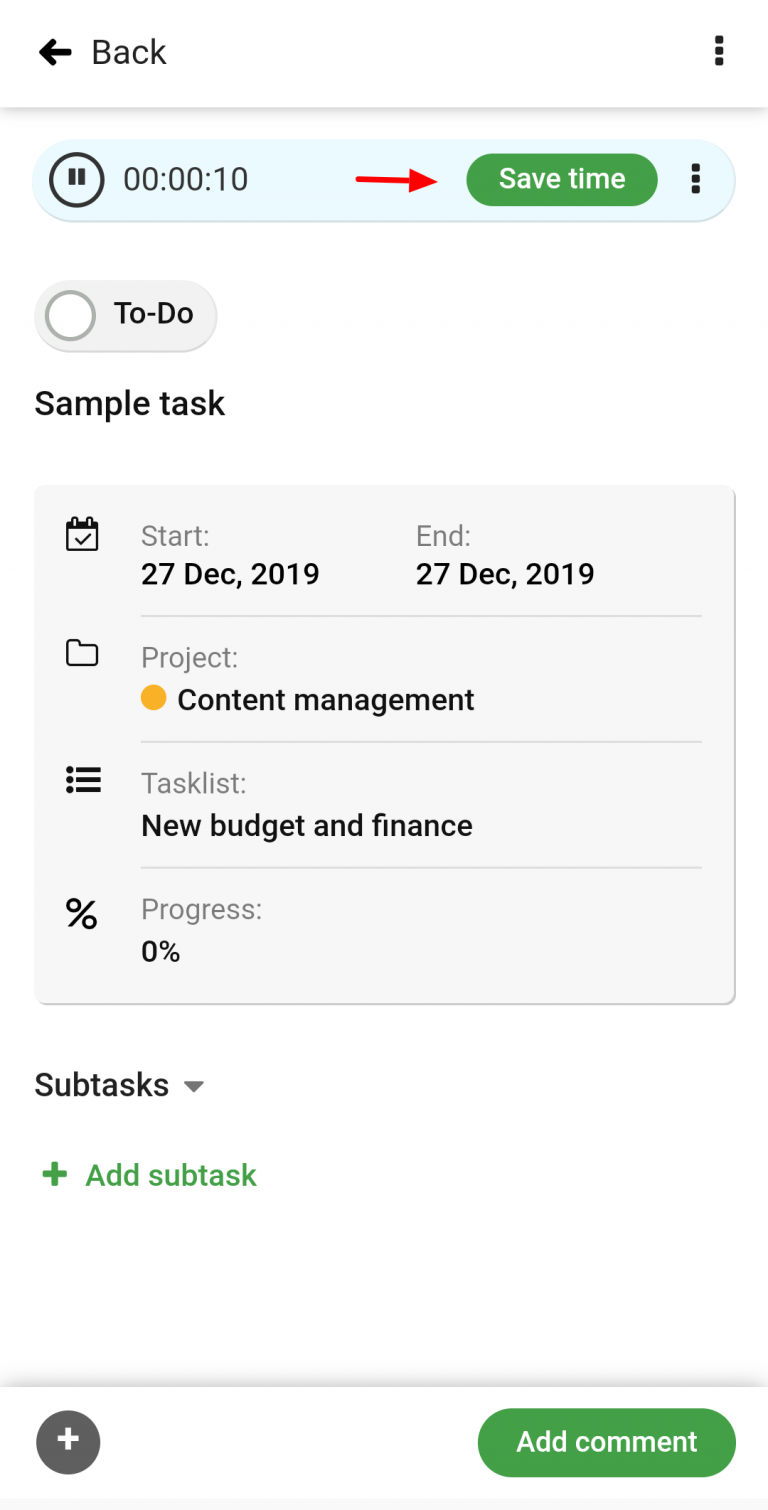Open the floating plus action button
768x1510 pixels.
coord(68,1441)
